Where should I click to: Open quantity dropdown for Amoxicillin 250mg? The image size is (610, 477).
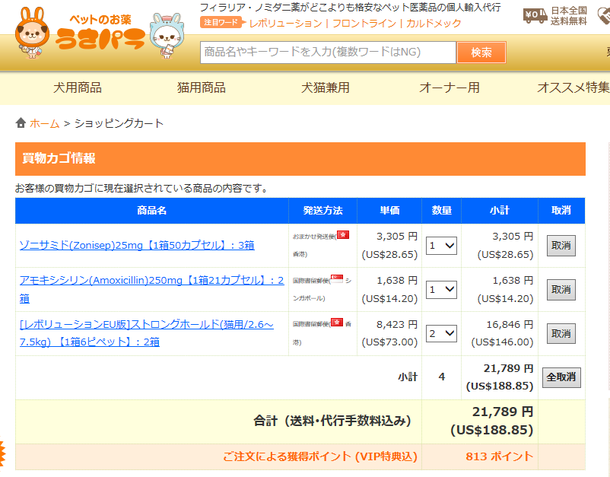point(441,289)
